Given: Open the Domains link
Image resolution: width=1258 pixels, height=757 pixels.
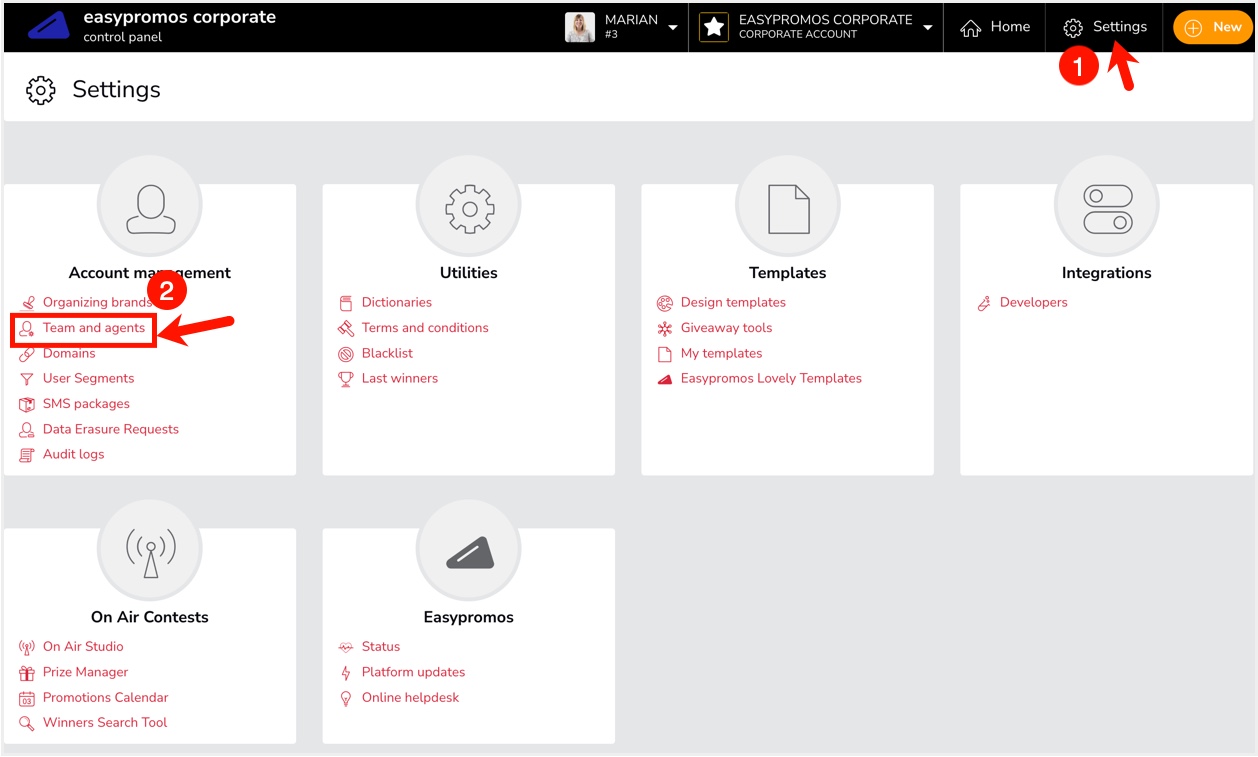Looking at the screenshot, I should point(69,353).
